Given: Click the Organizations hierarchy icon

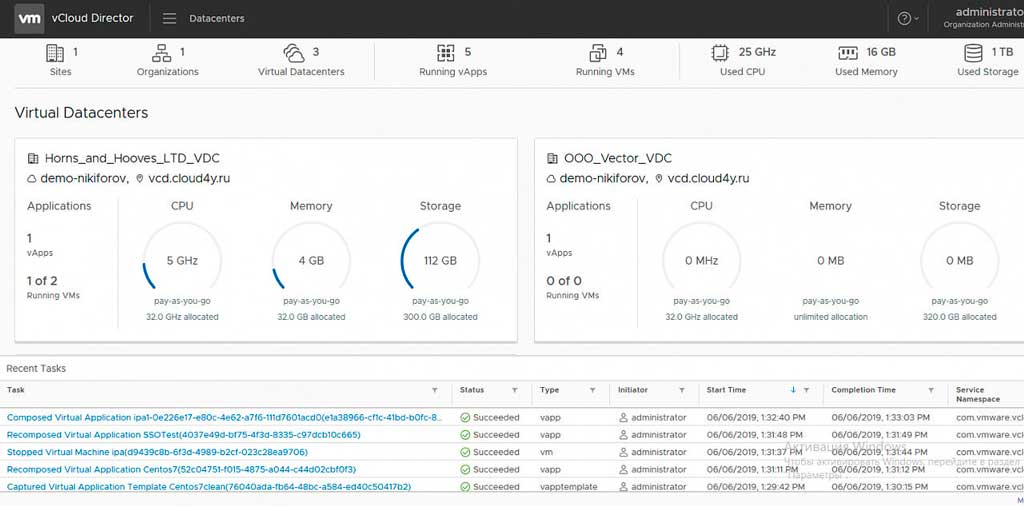Looking at the screenshot, I should 161,53.
